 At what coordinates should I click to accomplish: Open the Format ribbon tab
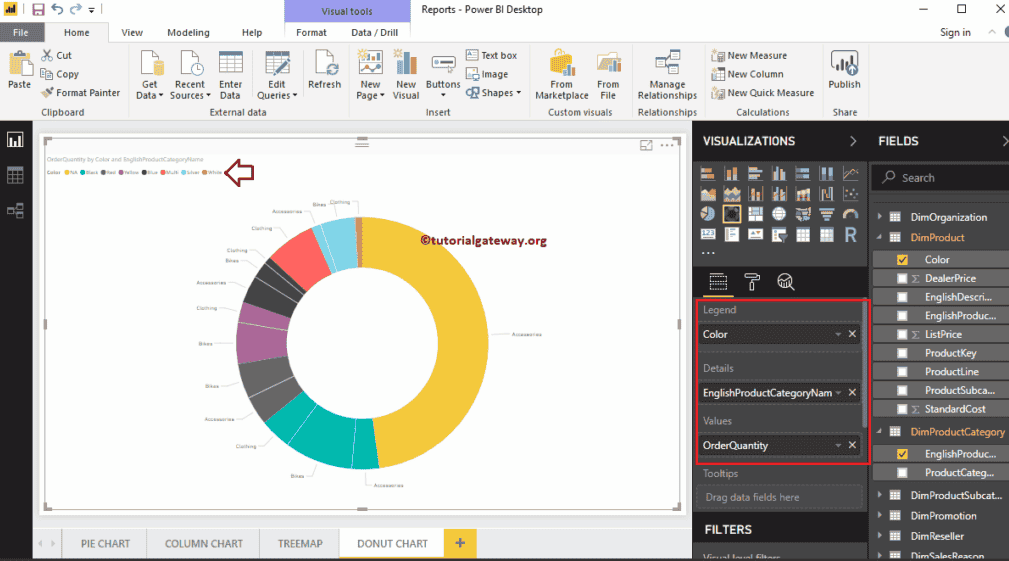pos(311,32)
